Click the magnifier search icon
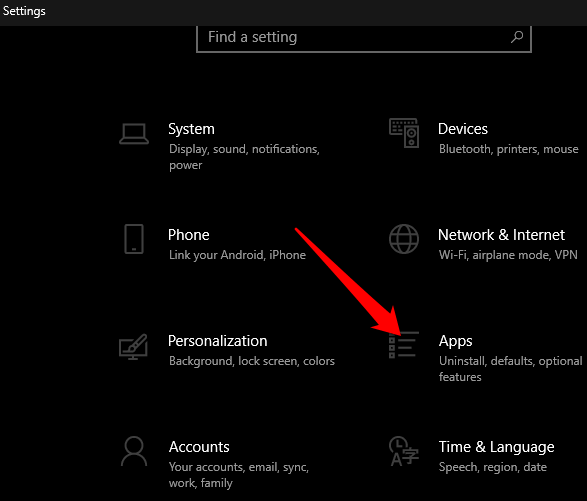 pyautogui.click(x=517, y=37)
